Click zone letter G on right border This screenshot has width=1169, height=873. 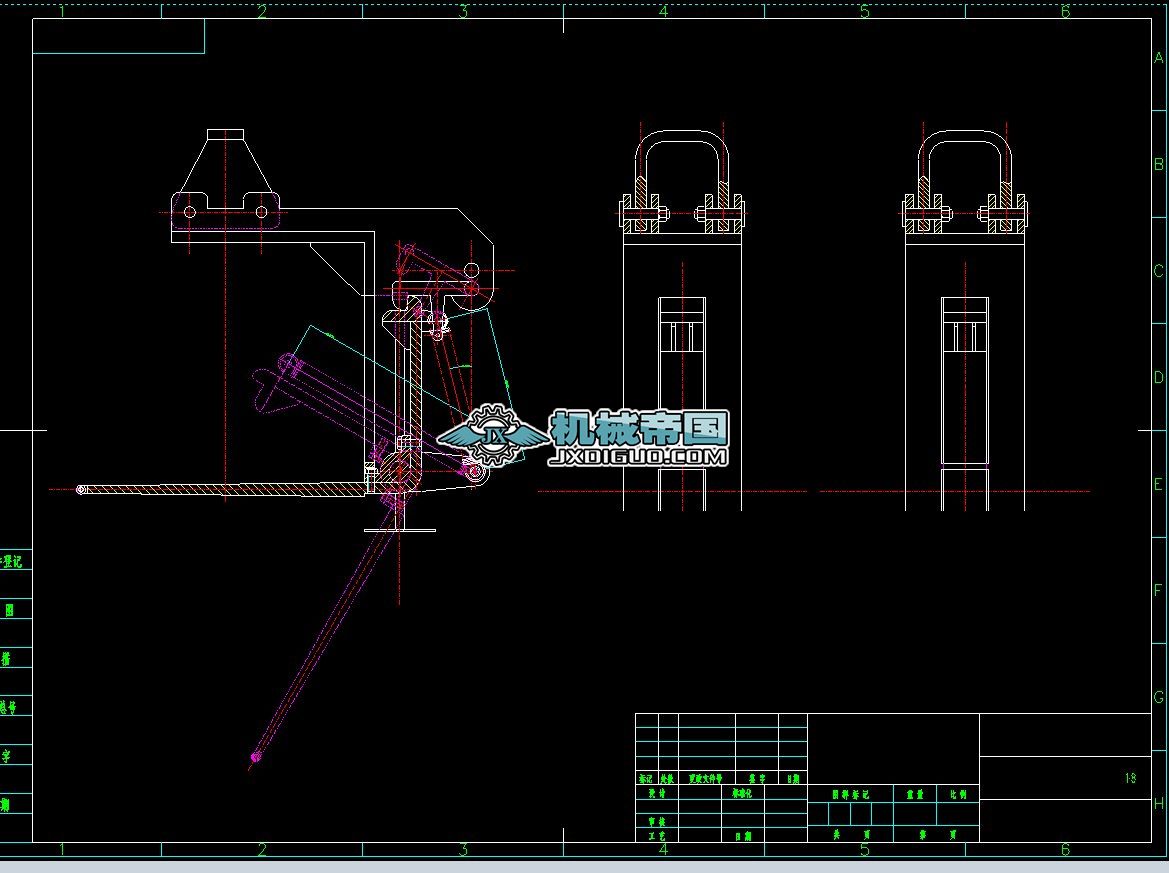click(1159, 697)
